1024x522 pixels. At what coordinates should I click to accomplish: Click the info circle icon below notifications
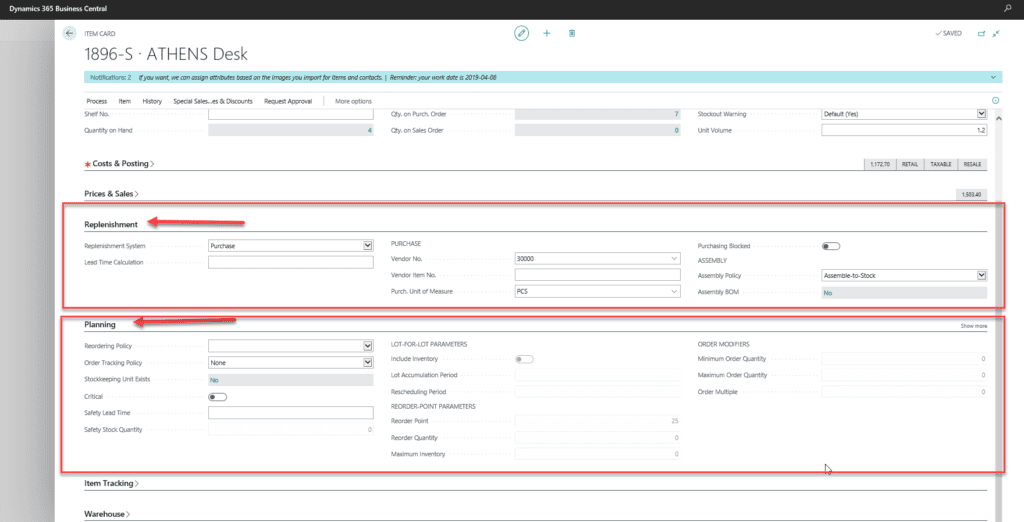995,101
